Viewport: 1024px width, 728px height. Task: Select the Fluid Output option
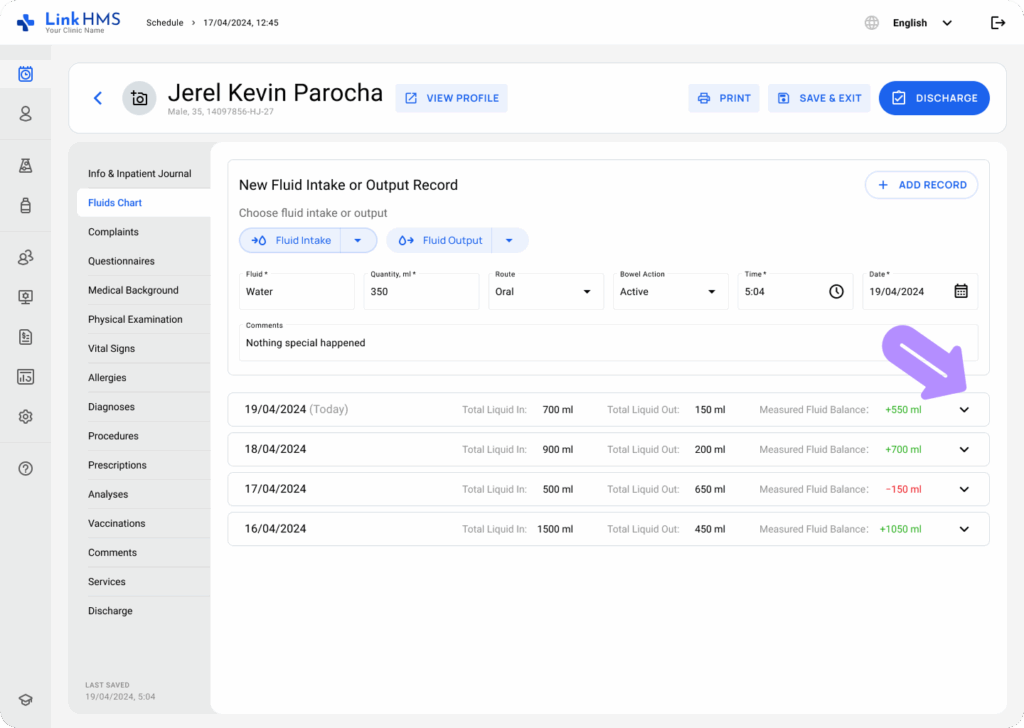coord(442,240)
